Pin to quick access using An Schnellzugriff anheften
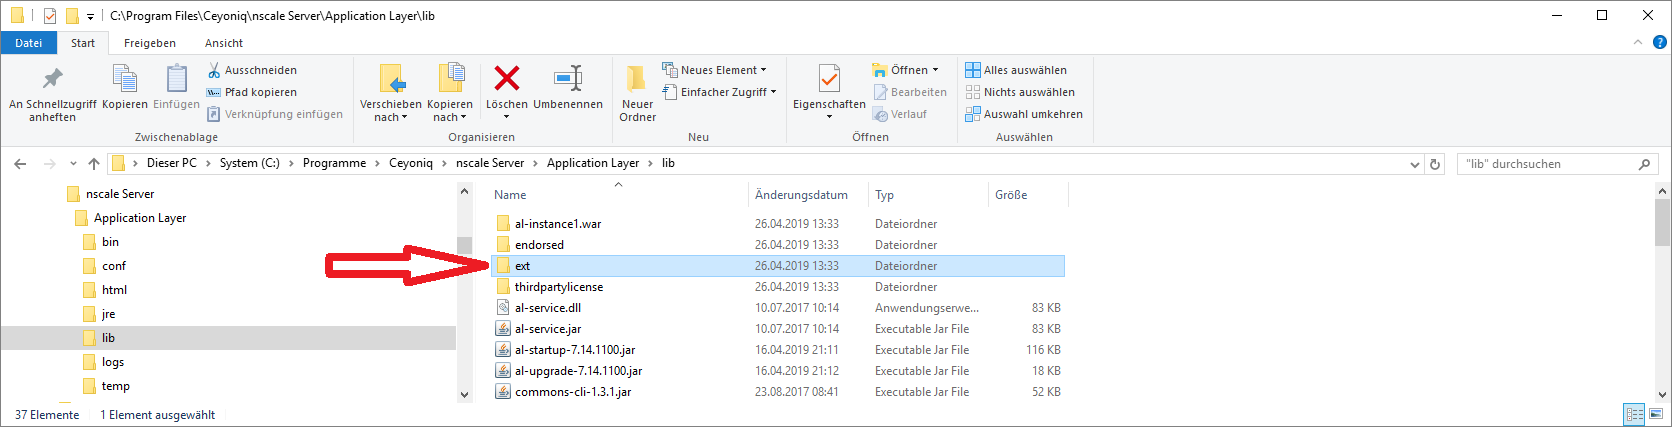 52,79
